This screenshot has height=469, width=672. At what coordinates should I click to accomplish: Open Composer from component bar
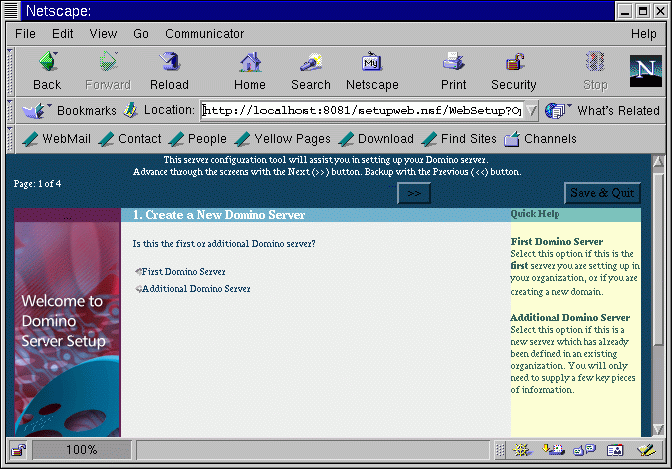coord(646,450)
